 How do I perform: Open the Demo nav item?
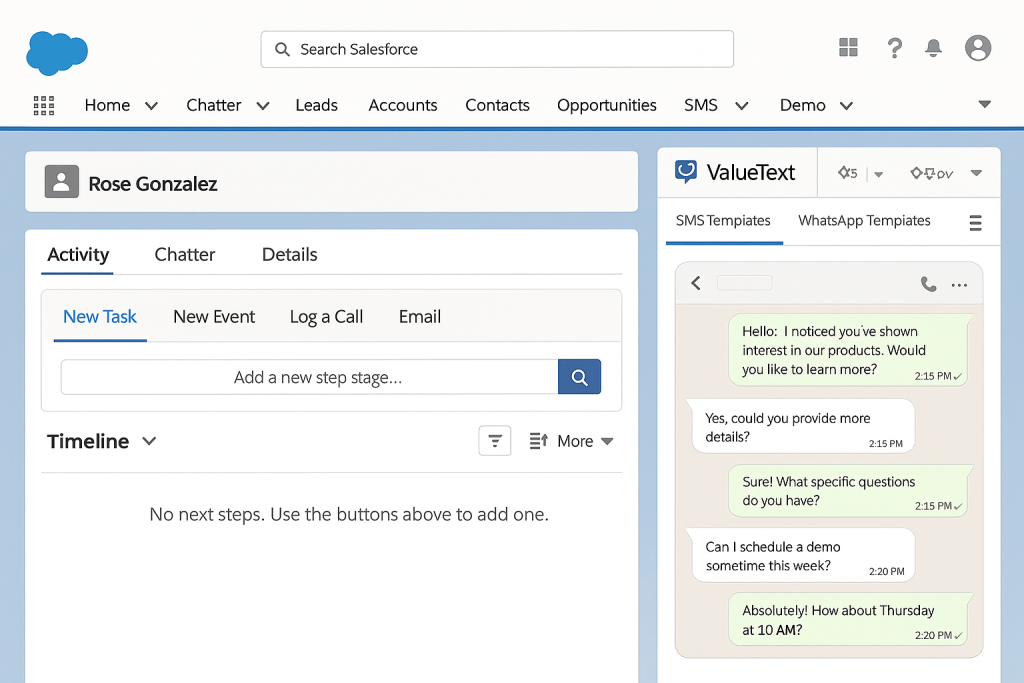803,105
